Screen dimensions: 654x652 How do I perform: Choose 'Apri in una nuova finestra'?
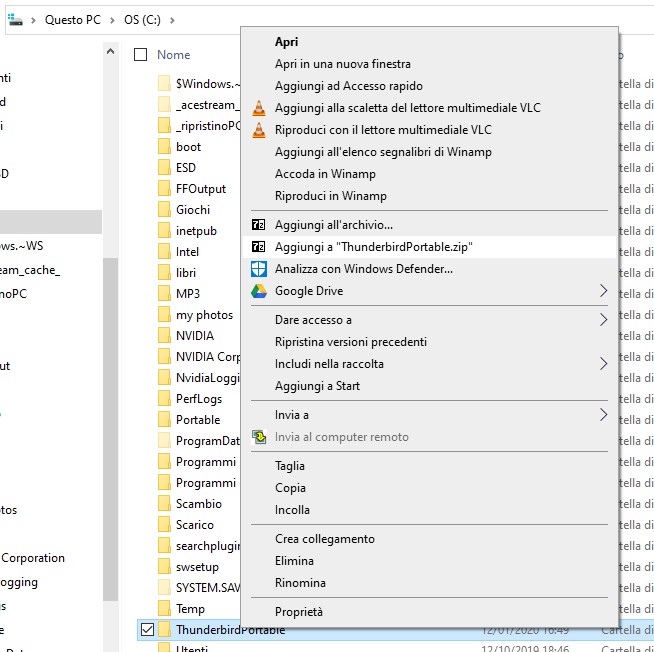coord(429,64)
